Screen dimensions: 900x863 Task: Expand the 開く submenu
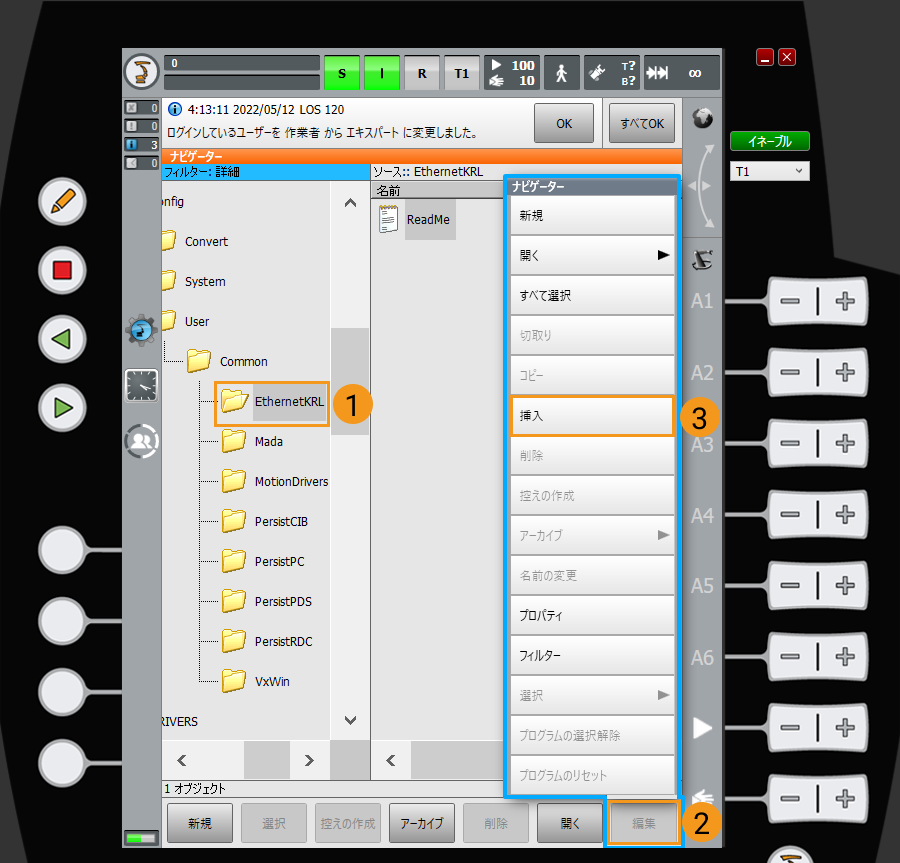[x=592, y=255]
